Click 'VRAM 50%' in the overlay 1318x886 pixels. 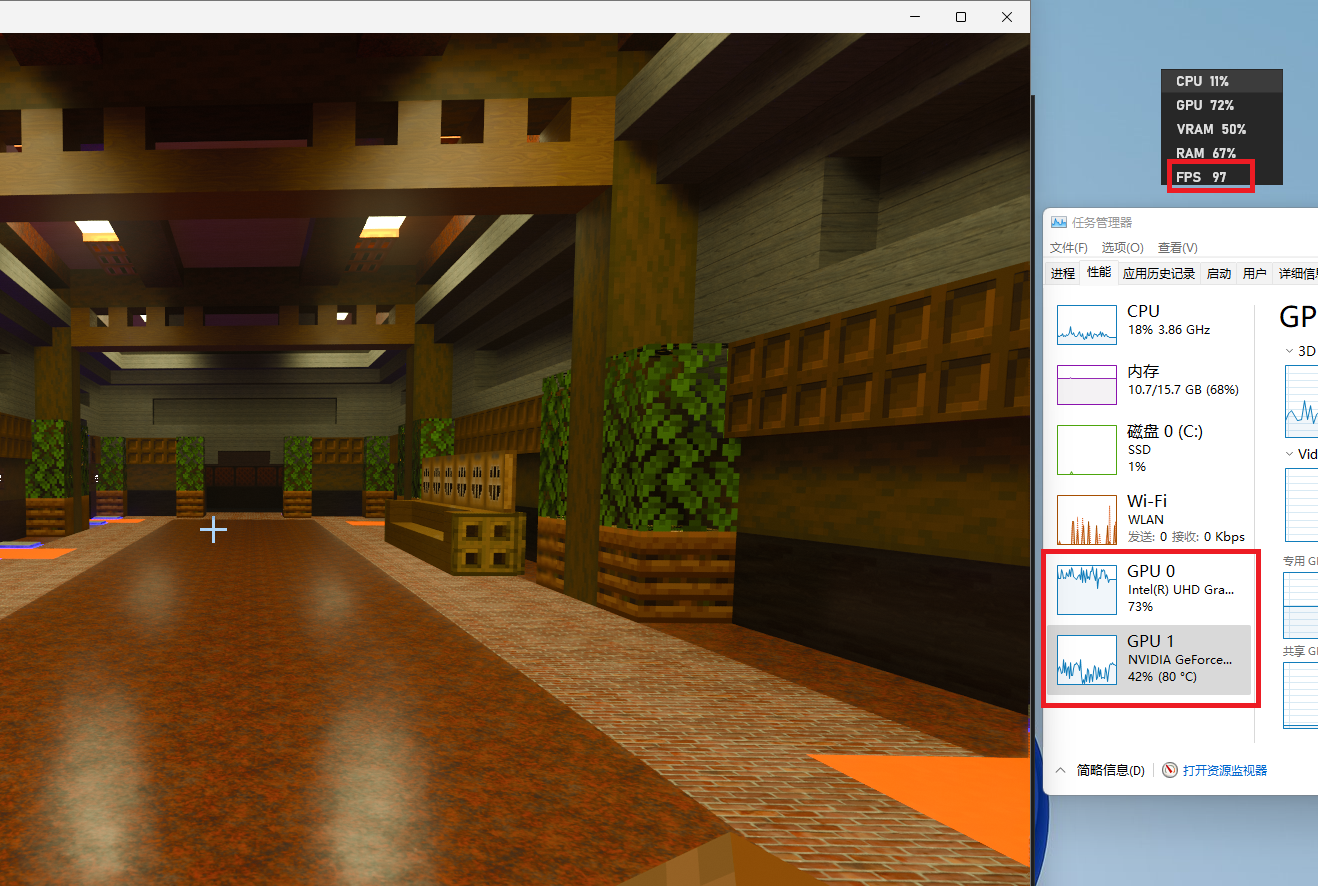(1211, 129)
